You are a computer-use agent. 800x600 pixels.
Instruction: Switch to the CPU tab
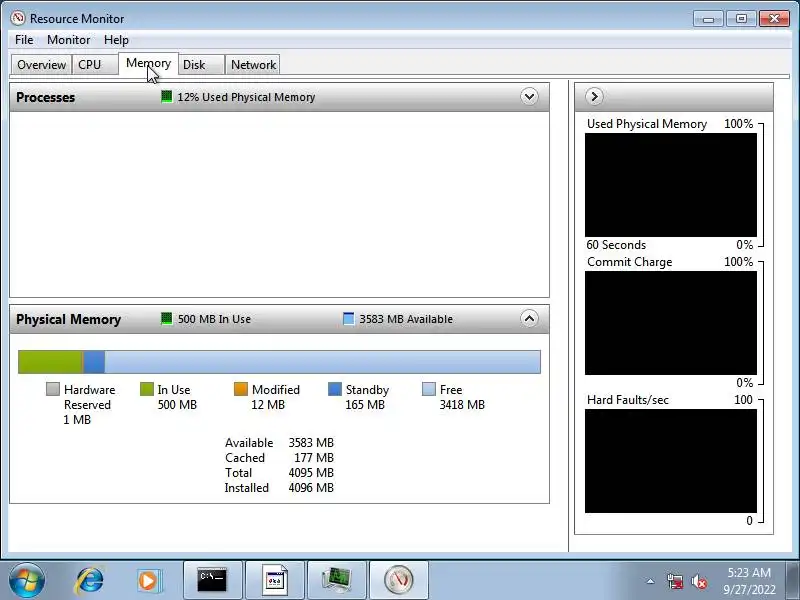click(95, 65)
